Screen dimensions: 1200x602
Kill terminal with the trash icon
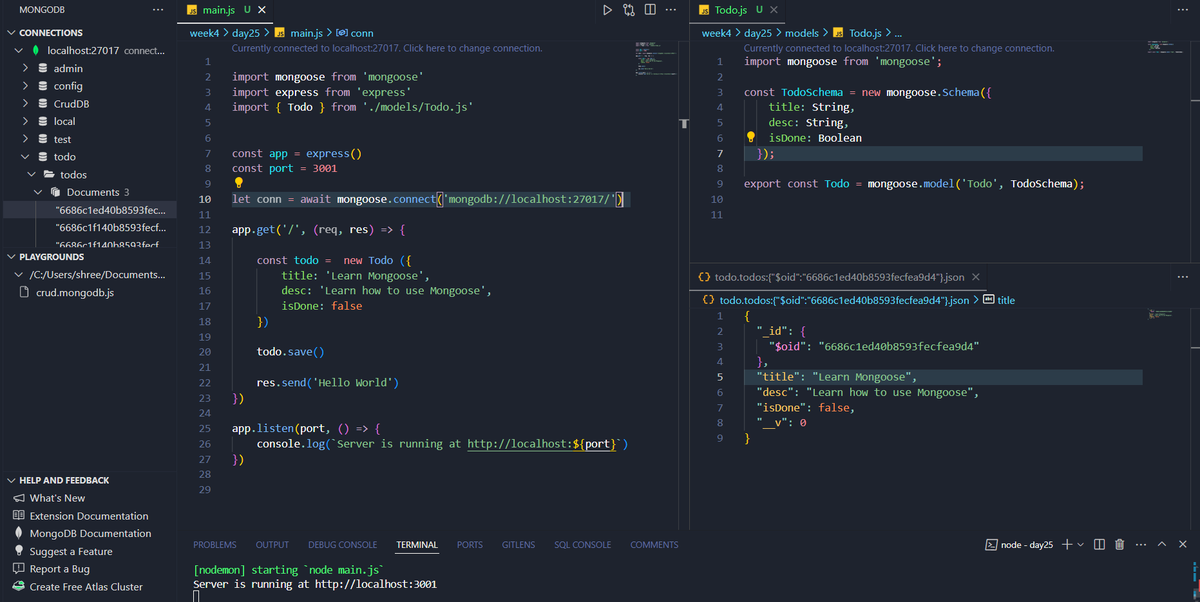click(x=1120, y=544)
